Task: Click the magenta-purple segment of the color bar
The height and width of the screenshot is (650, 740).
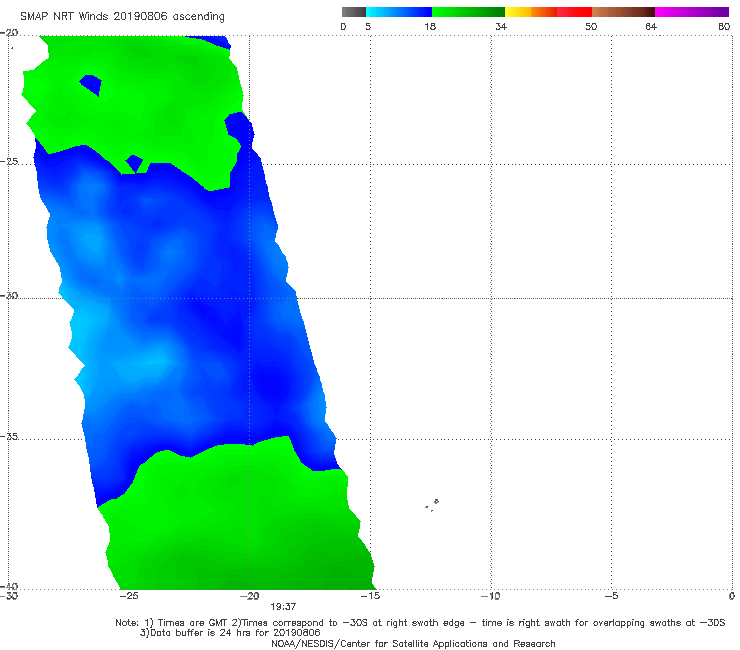Action: pos(692,12)
